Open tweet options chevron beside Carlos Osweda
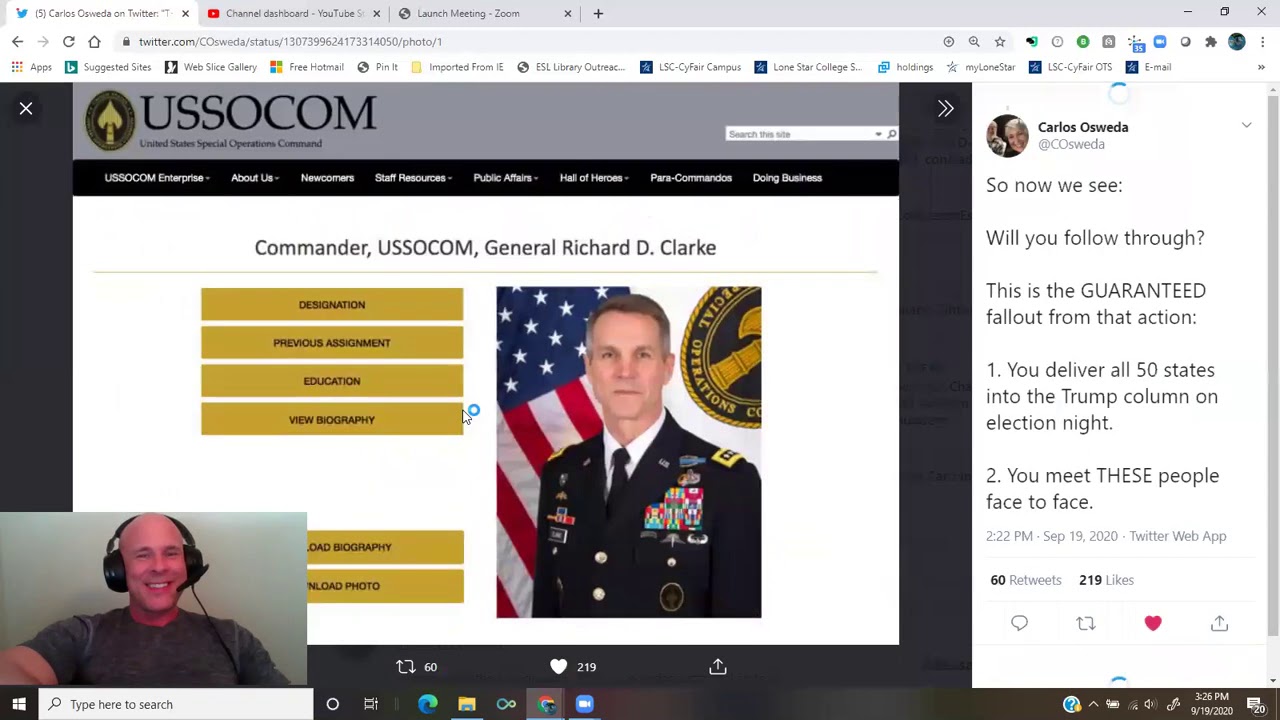This screenshot has height=720, width=1280. click(1246, 125)
